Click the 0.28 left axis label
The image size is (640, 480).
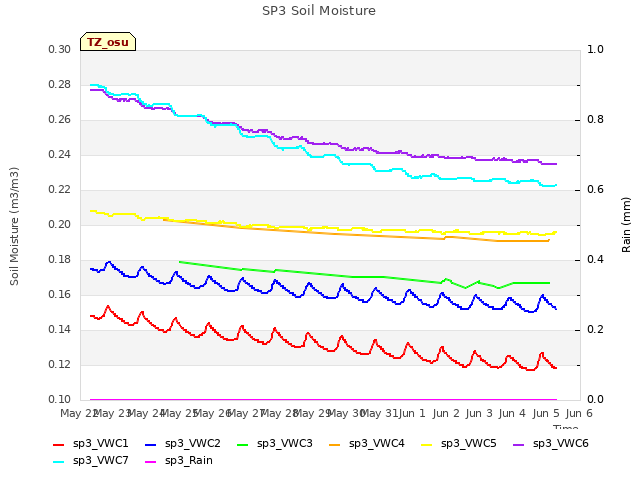[x=60, y=84]
